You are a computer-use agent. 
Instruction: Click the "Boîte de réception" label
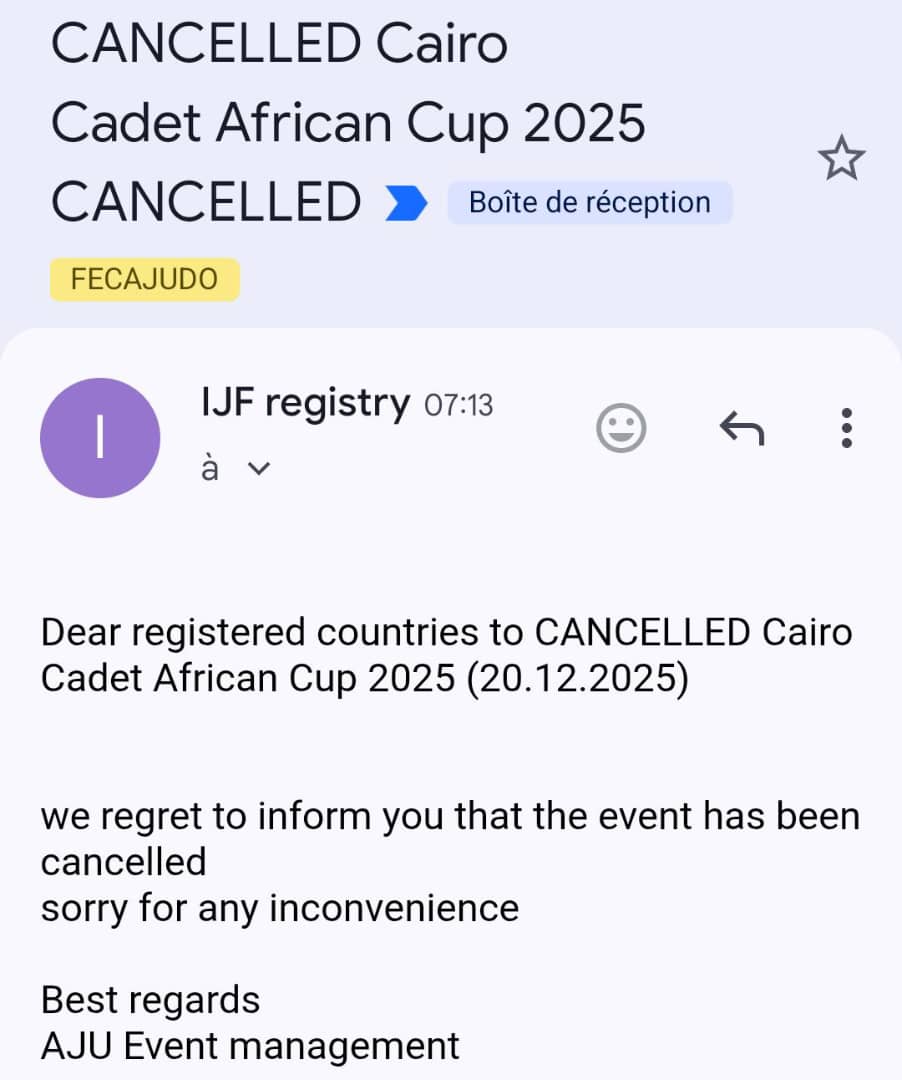coord(589,203)
